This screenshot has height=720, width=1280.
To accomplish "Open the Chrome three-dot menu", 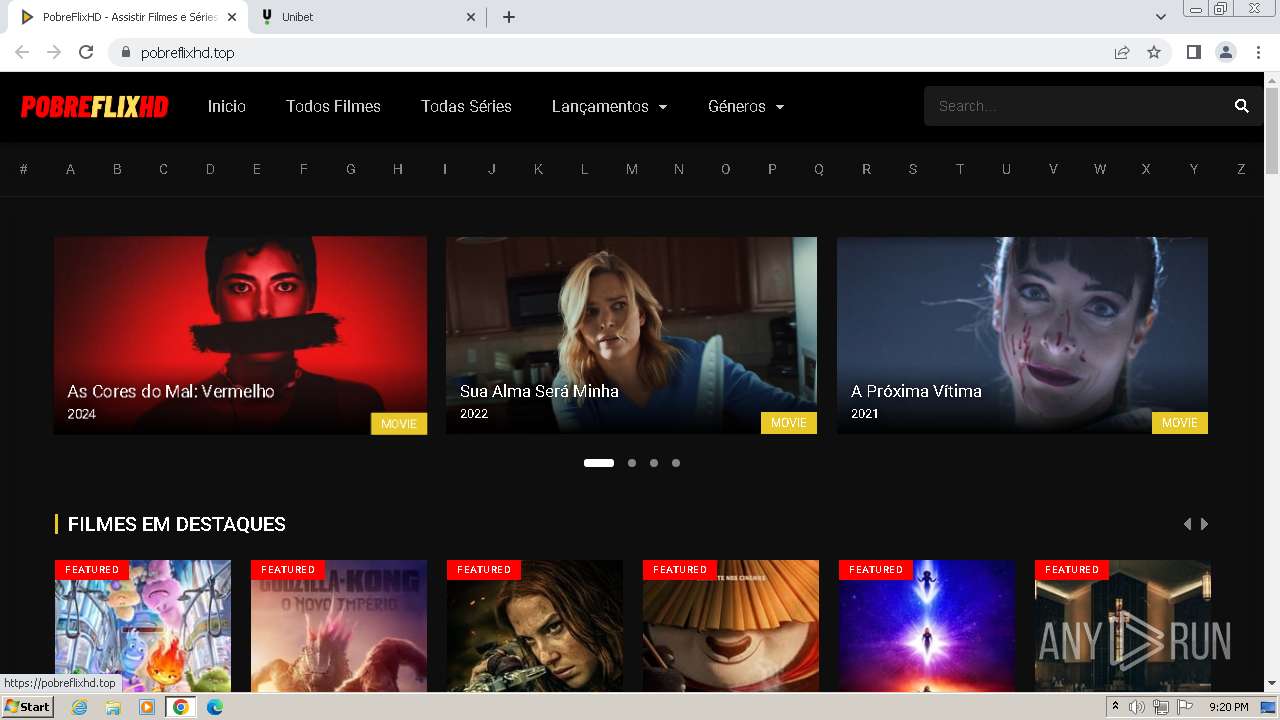I will pos(1258,52).
